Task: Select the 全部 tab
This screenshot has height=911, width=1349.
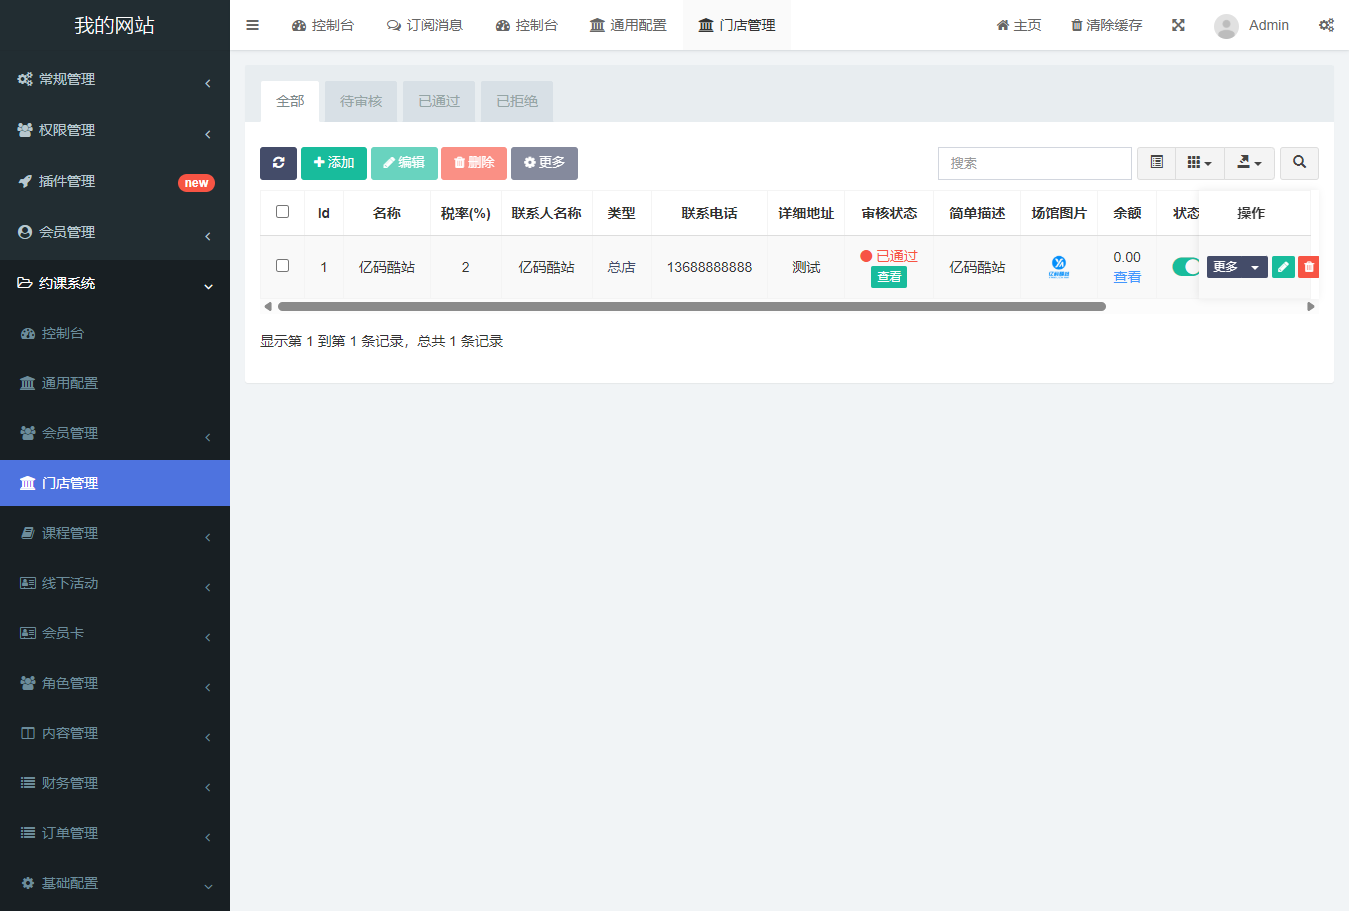Action: [x=290, y=101]
